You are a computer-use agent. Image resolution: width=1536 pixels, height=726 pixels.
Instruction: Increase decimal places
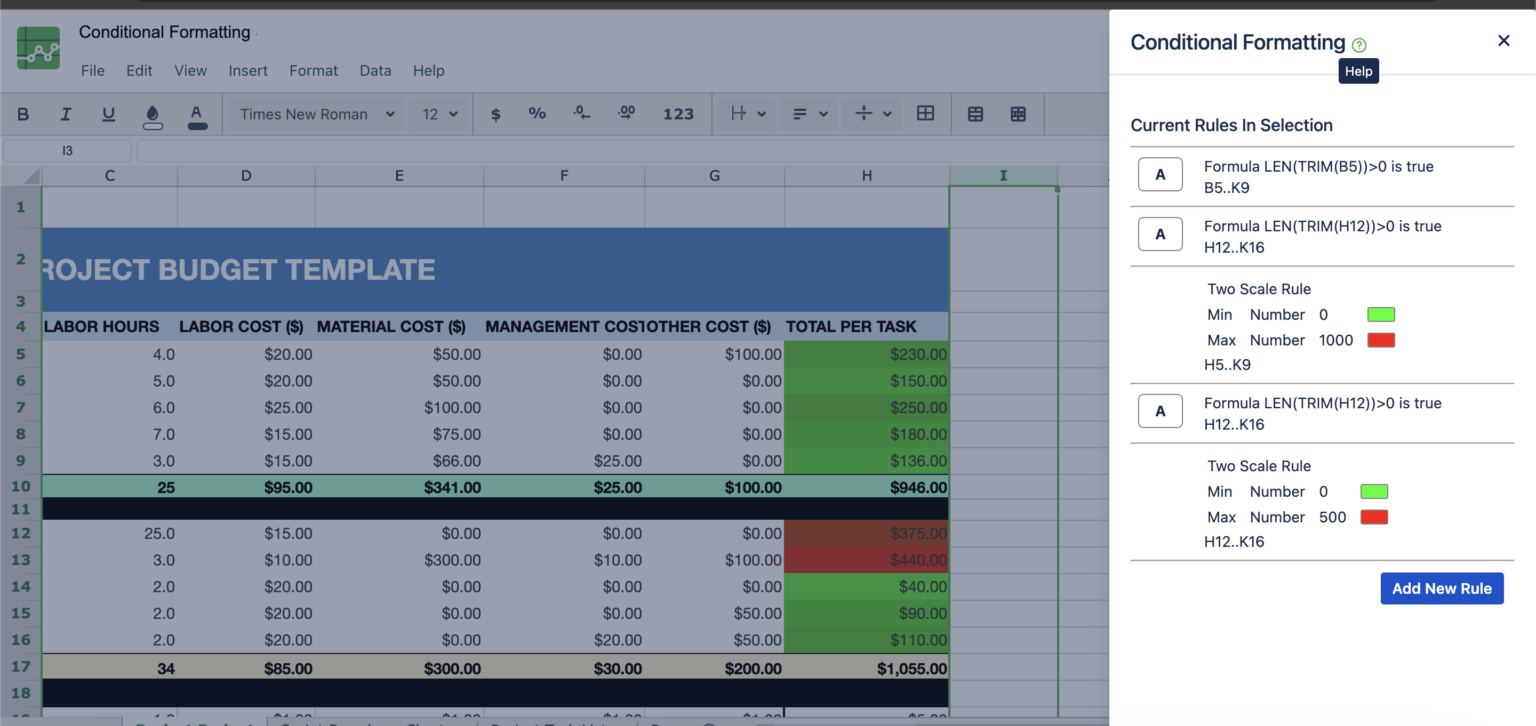click(626, 113)
